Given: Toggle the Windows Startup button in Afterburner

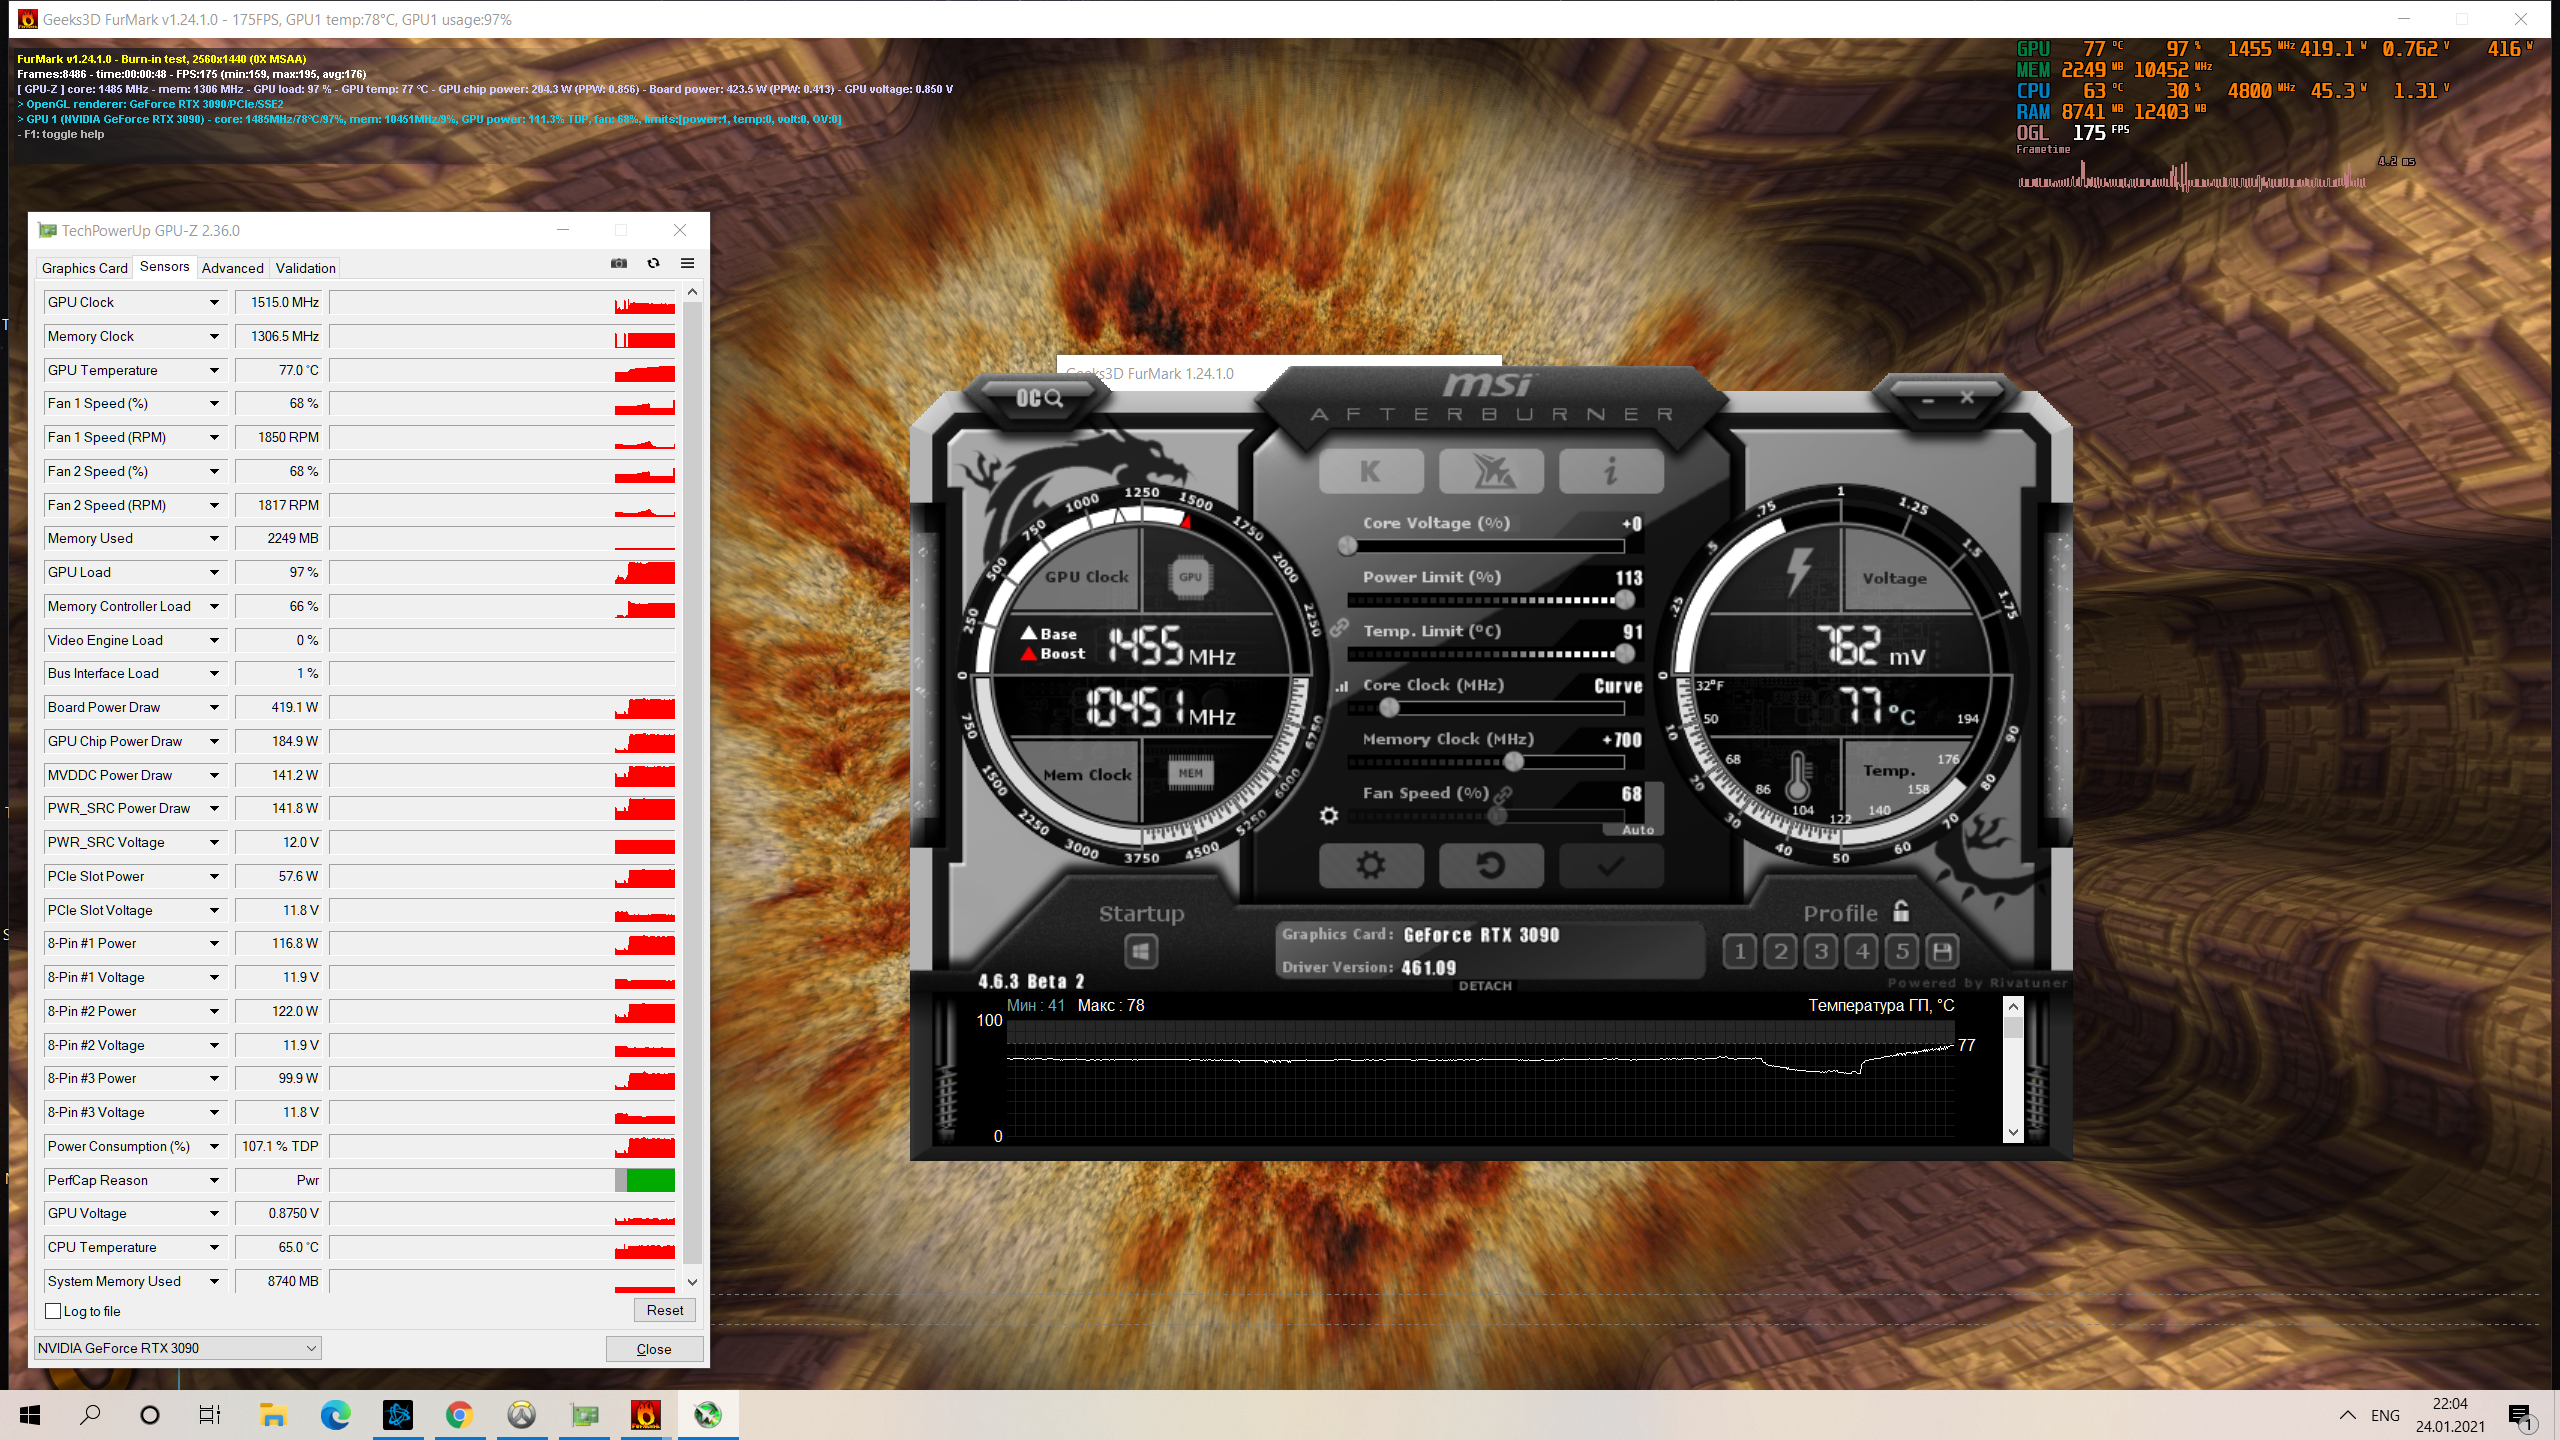Looking at the screenshot, I should point(1141,951).
